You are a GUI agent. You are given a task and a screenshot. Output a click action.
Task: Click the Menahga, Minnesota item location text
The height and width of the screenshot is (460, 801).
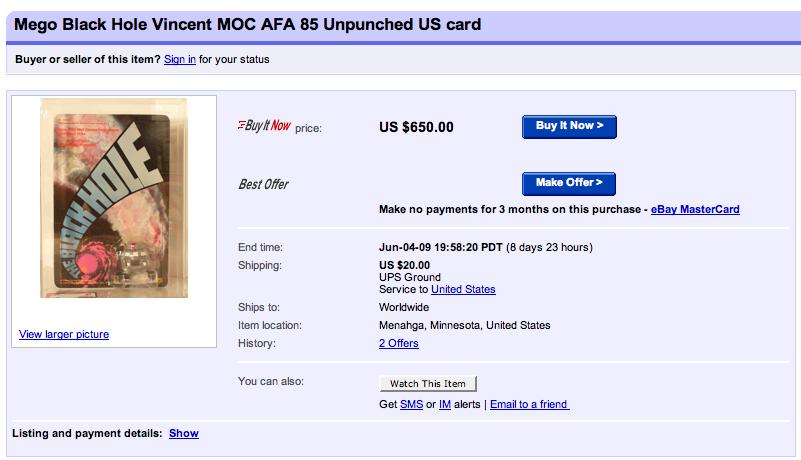[465, 325]
